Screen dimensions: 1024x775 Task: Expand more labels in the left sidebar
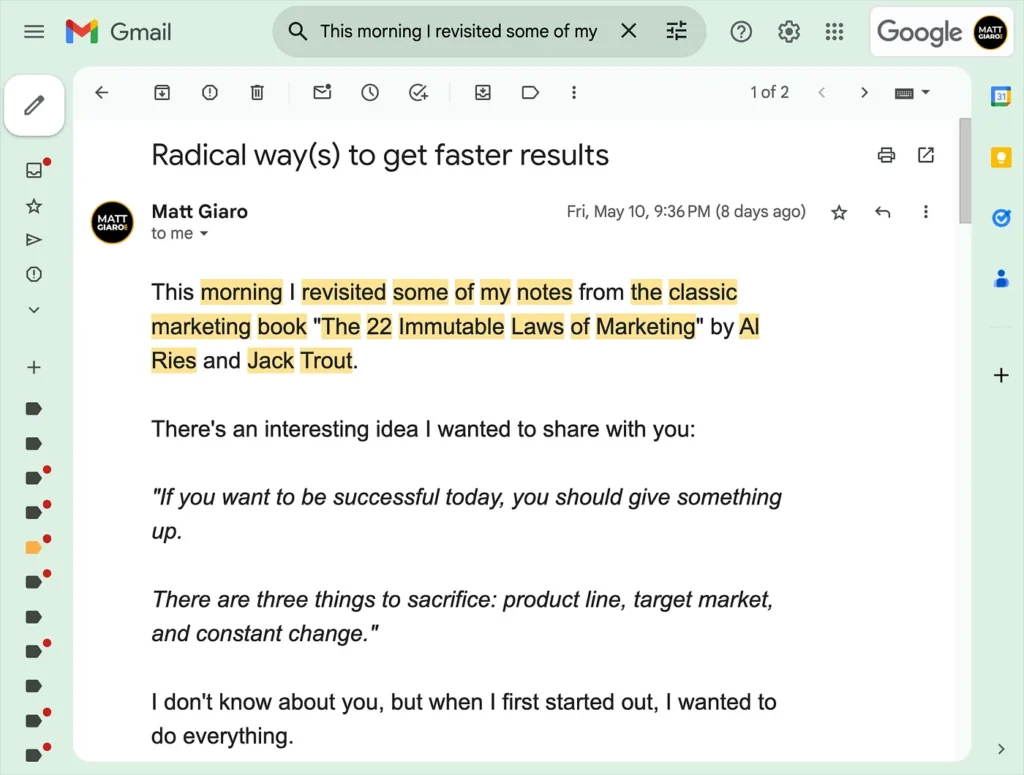34,310
